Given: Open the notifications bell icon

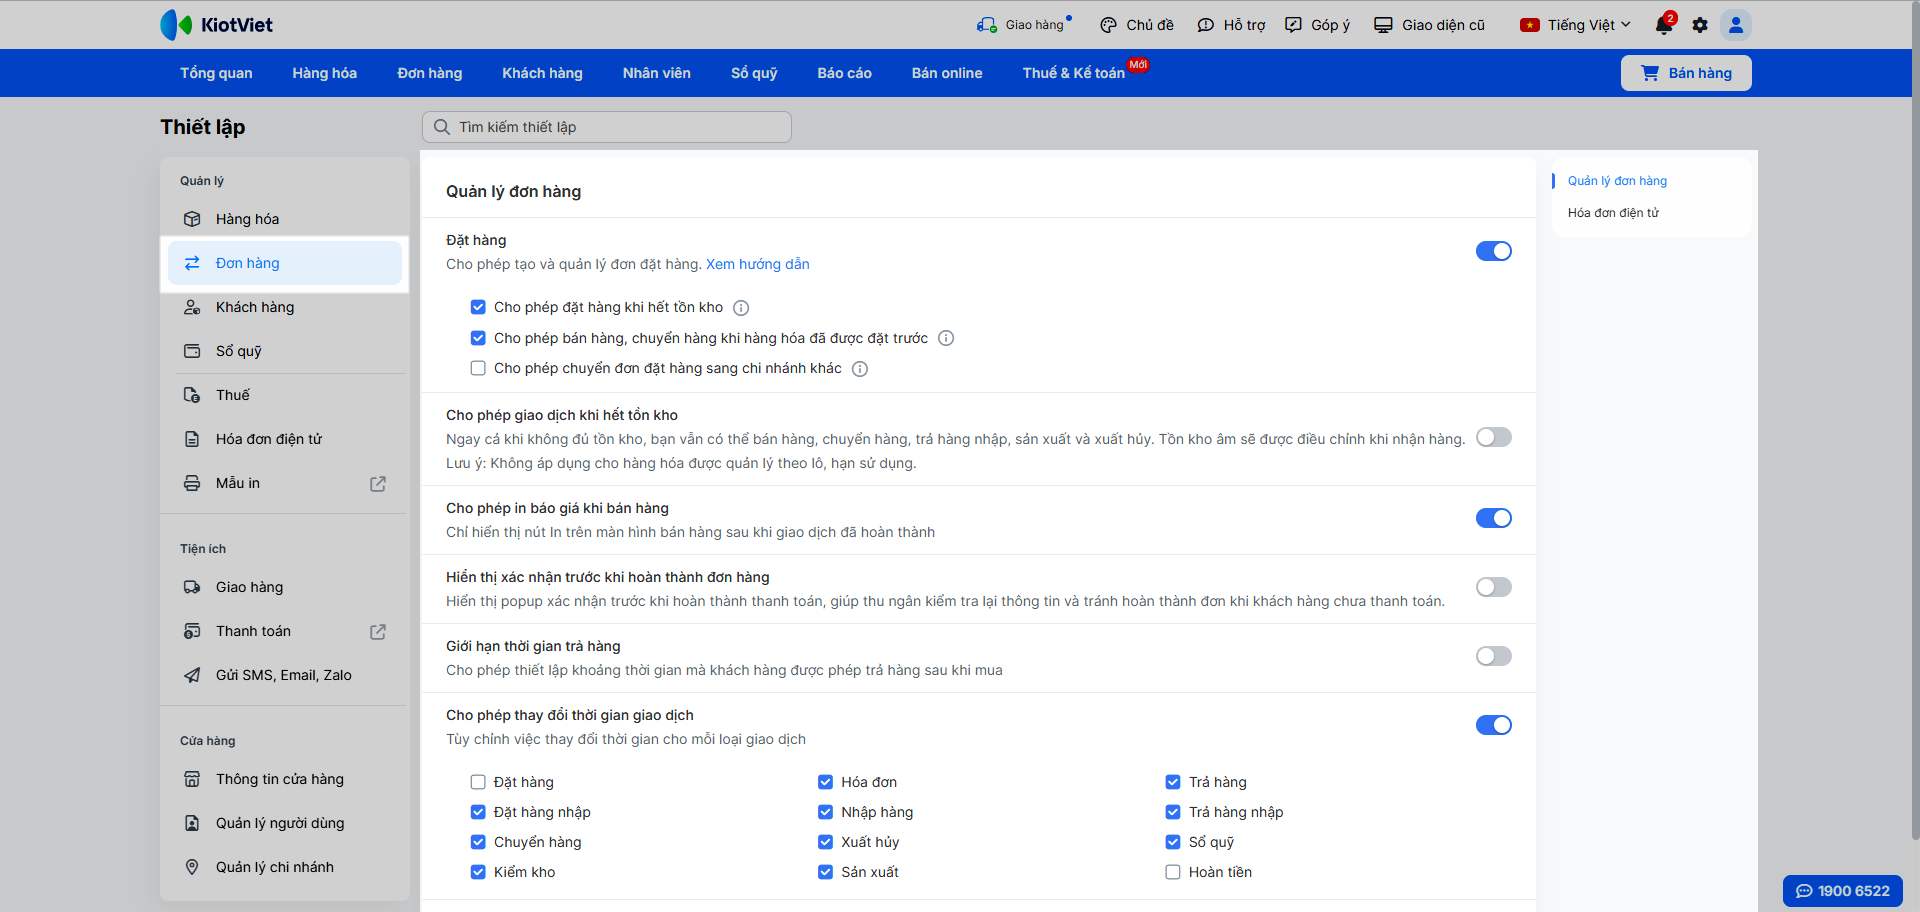Looking at the screenshot, I should tap(1664, 25).
